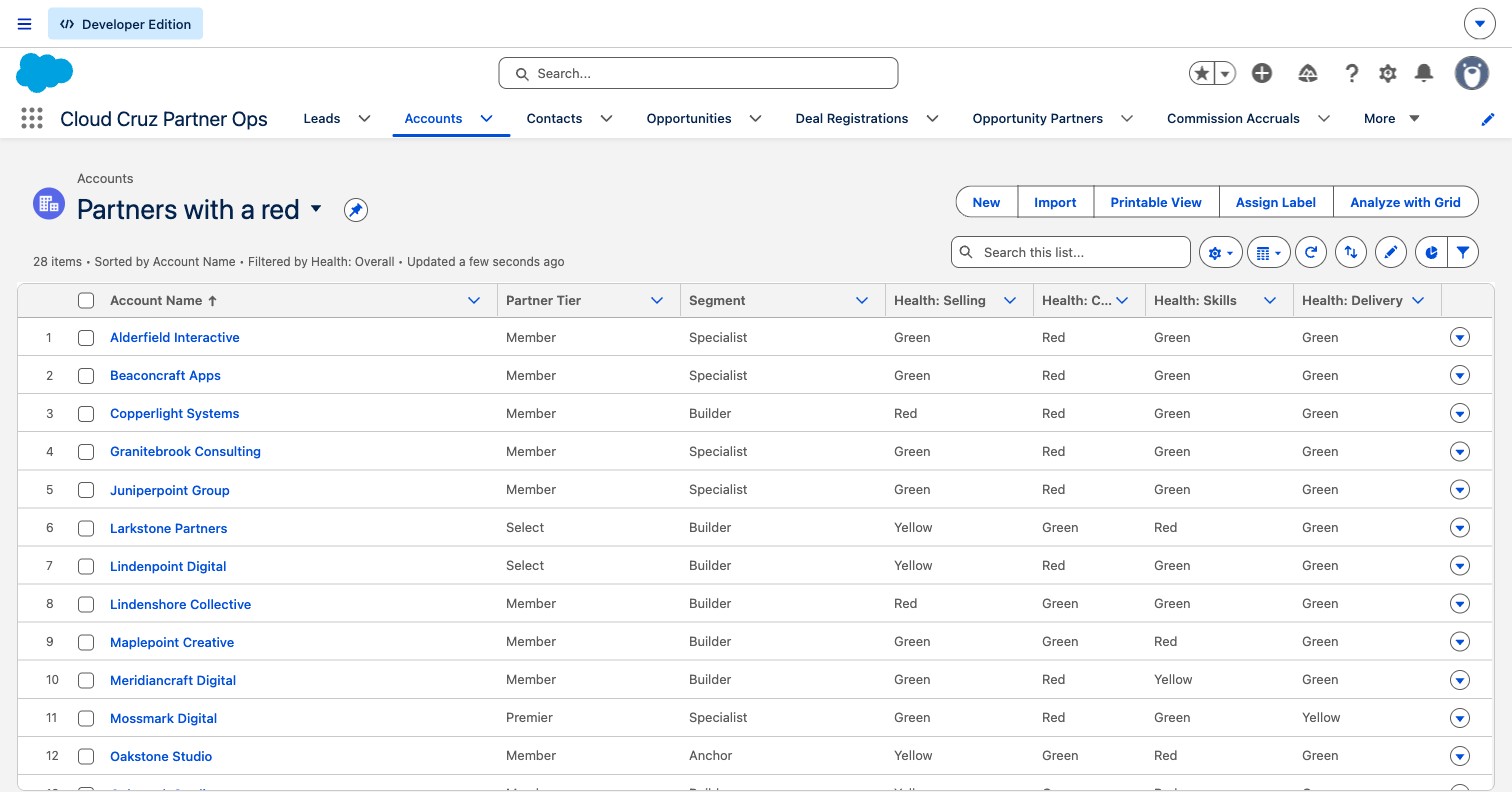Open the hamburger navigation menu
Viewport: 1512px width, 792px height.
25,24
